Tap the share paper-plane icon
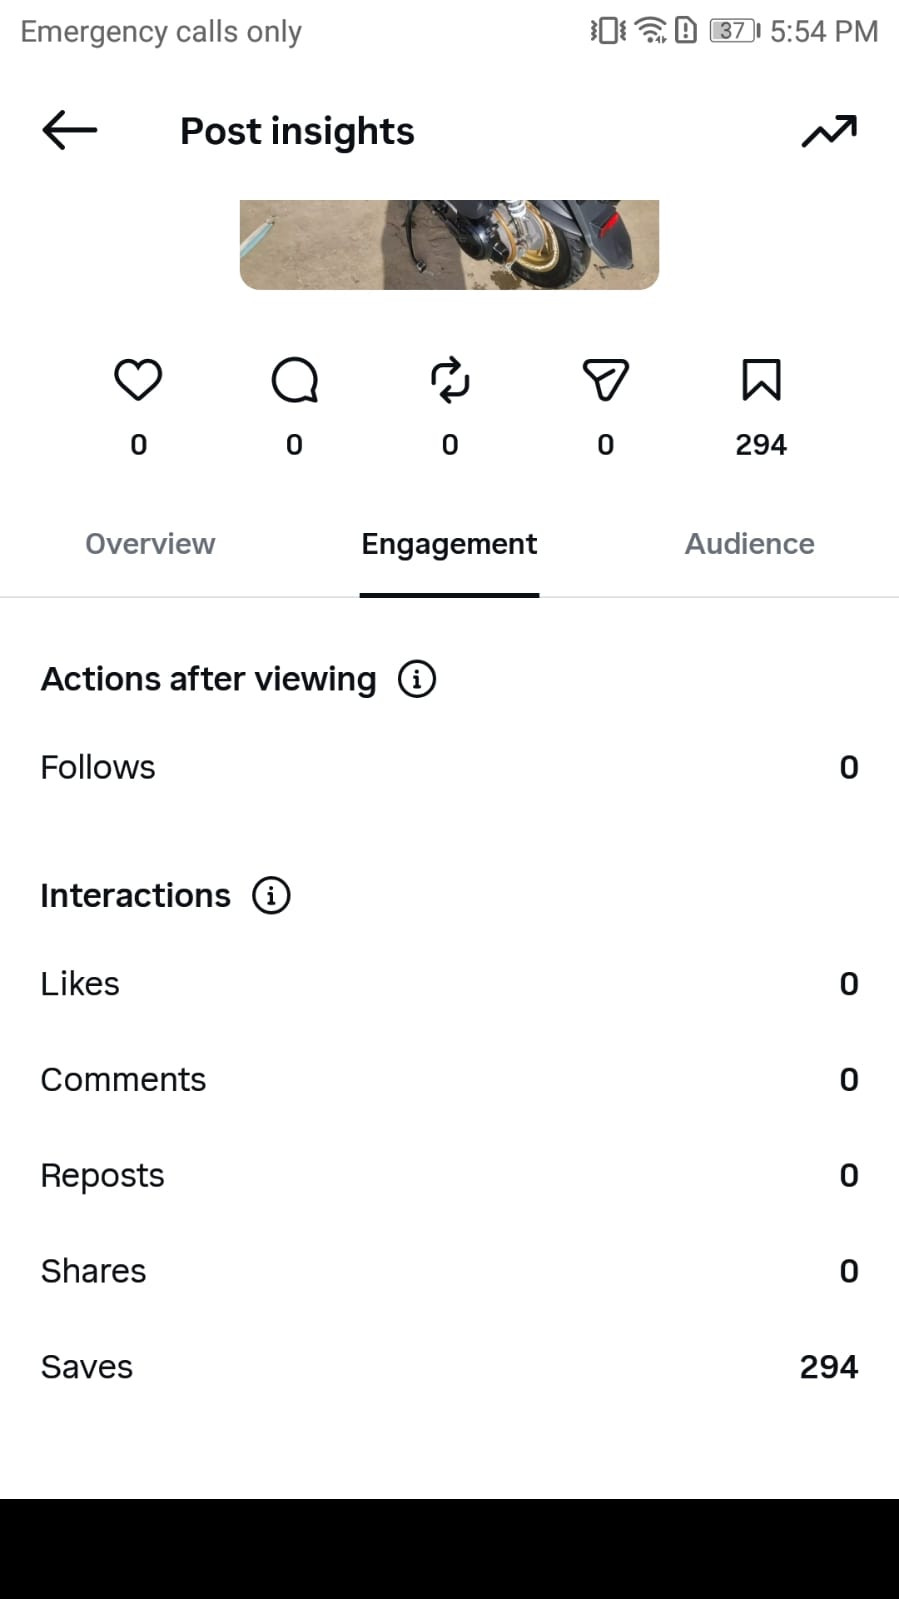 pos(605,380)
